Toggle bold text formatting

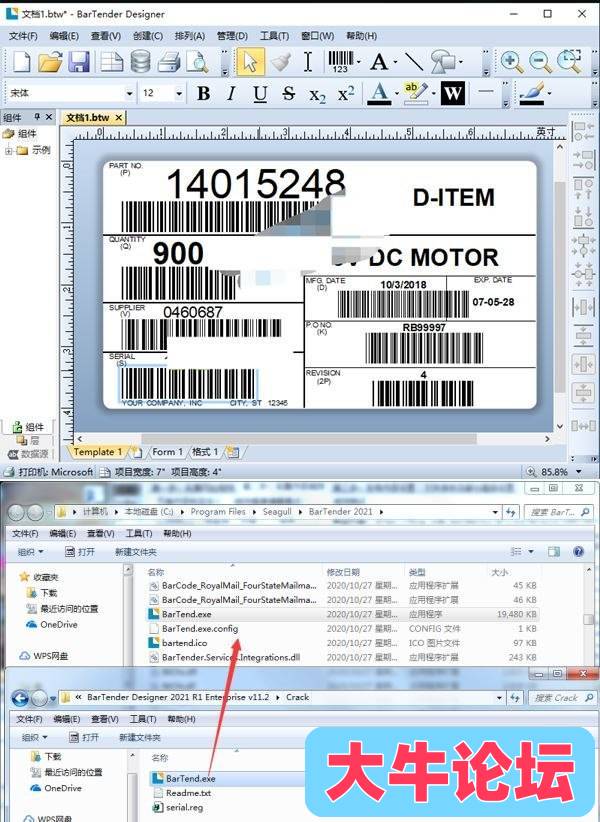pos(203,93)
